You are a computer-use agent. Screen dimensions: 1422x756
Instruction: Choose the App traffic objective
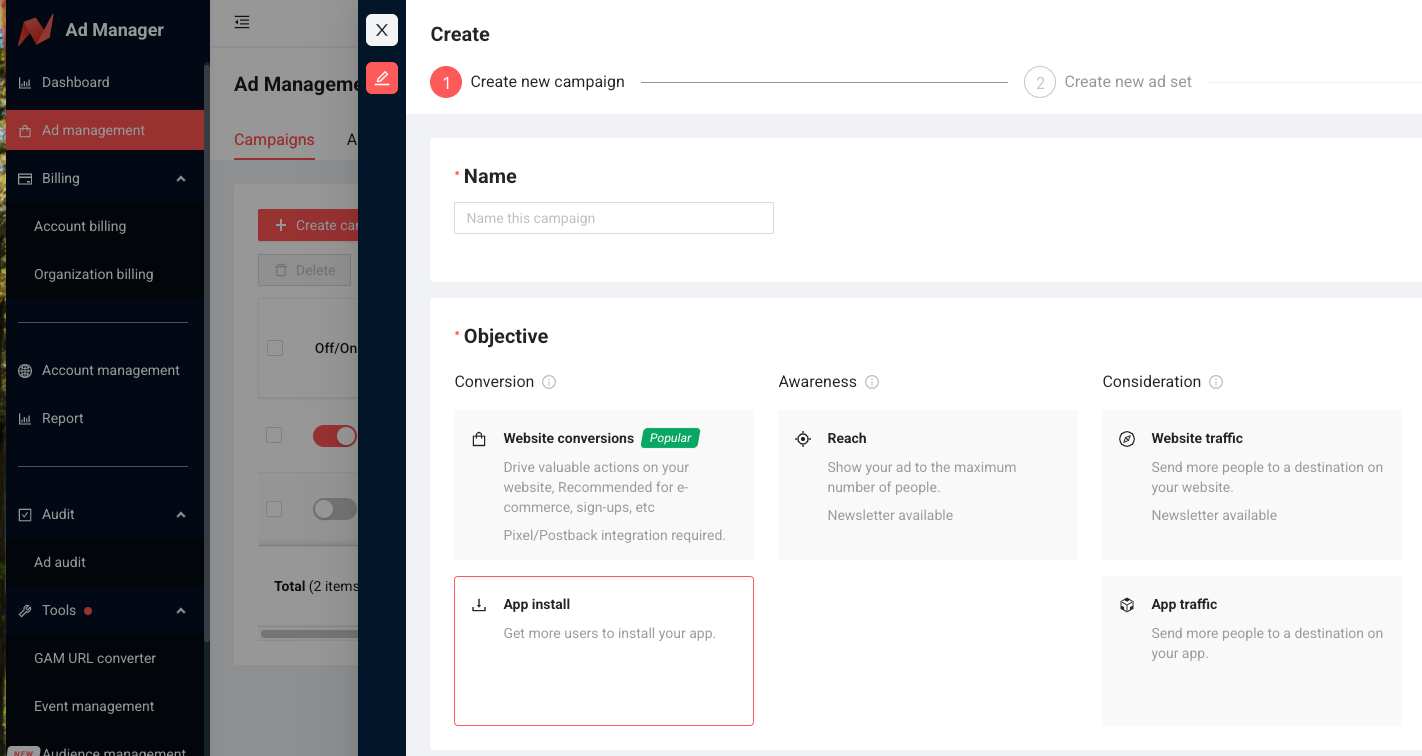(1251, 650)
